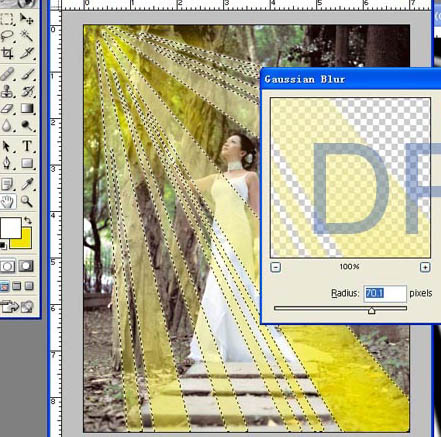Select the Magic Wand tool

[x=27, y=36]
